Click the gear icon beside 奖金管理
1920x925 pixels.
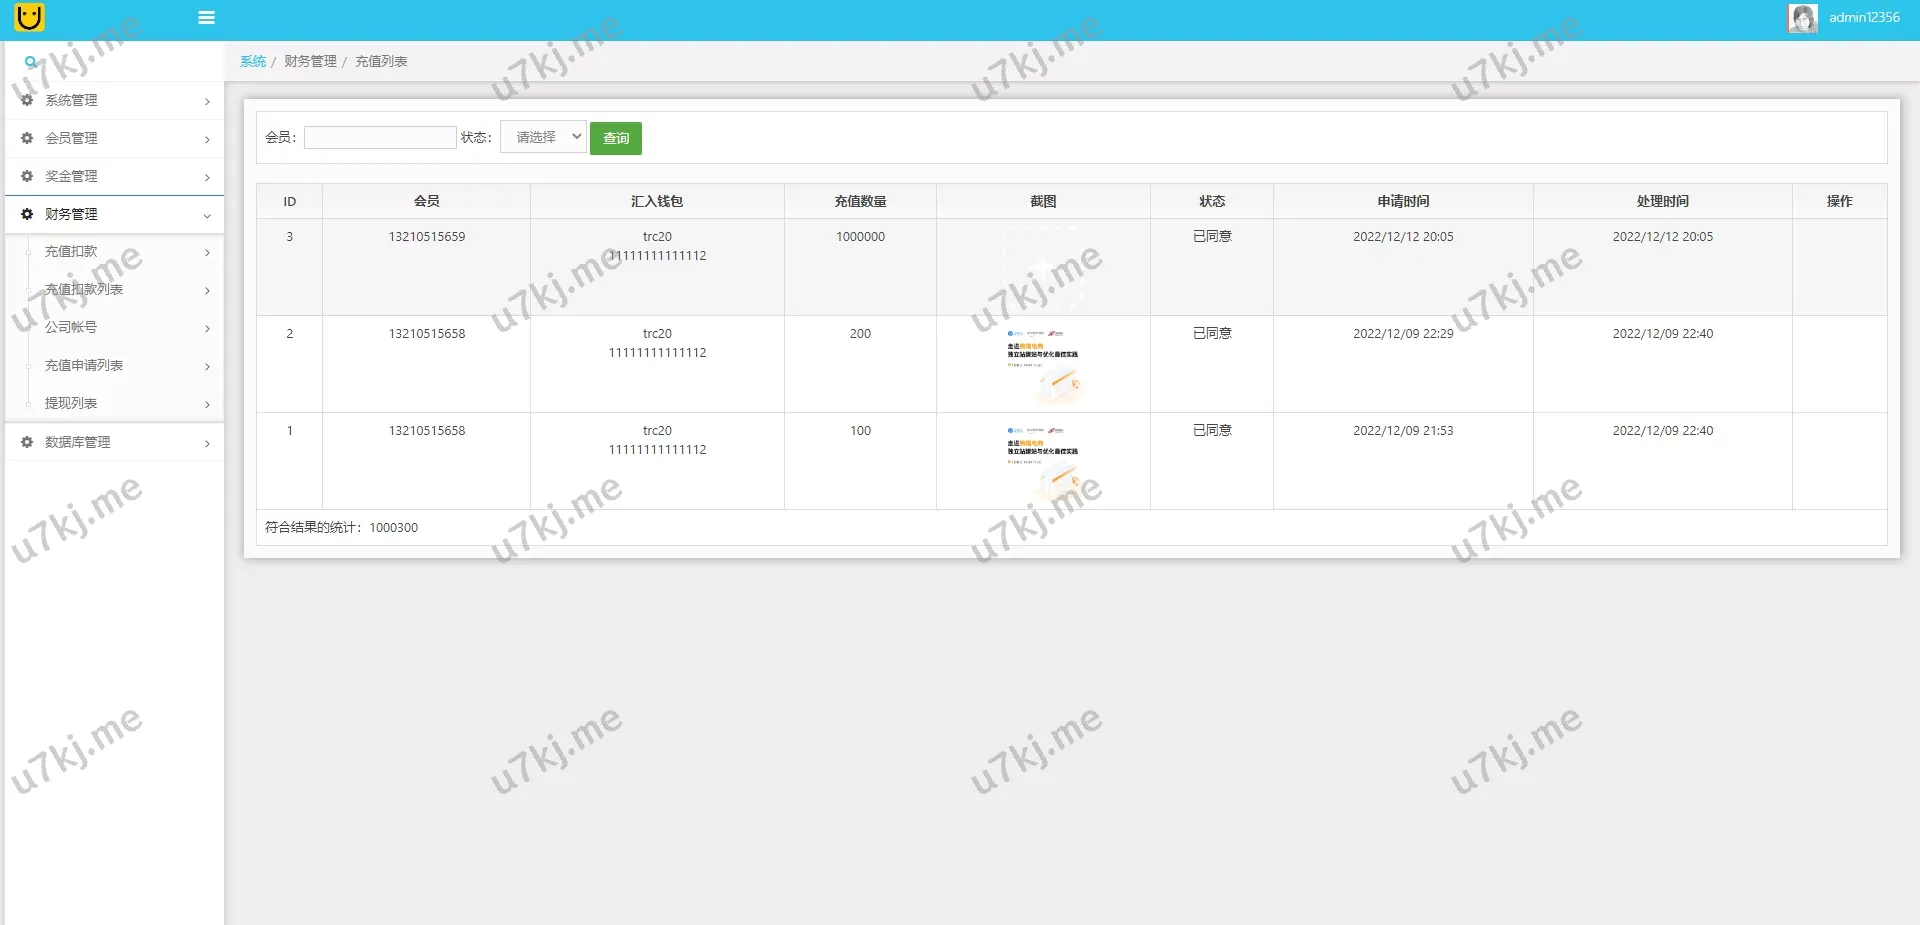click(27, 176)
